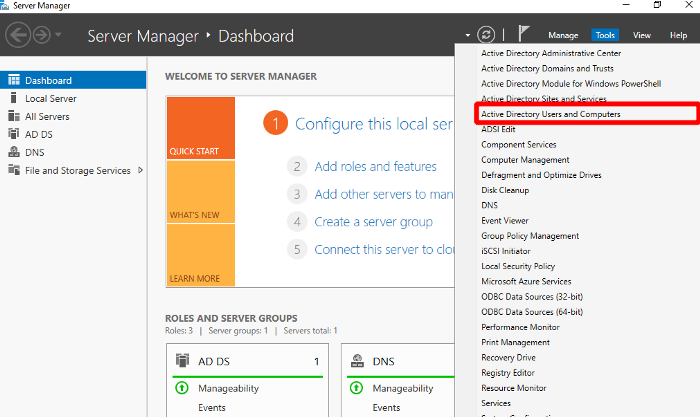Click Add other servers to manage link
This screenshot has height=417, width=700.
[384, 194]
